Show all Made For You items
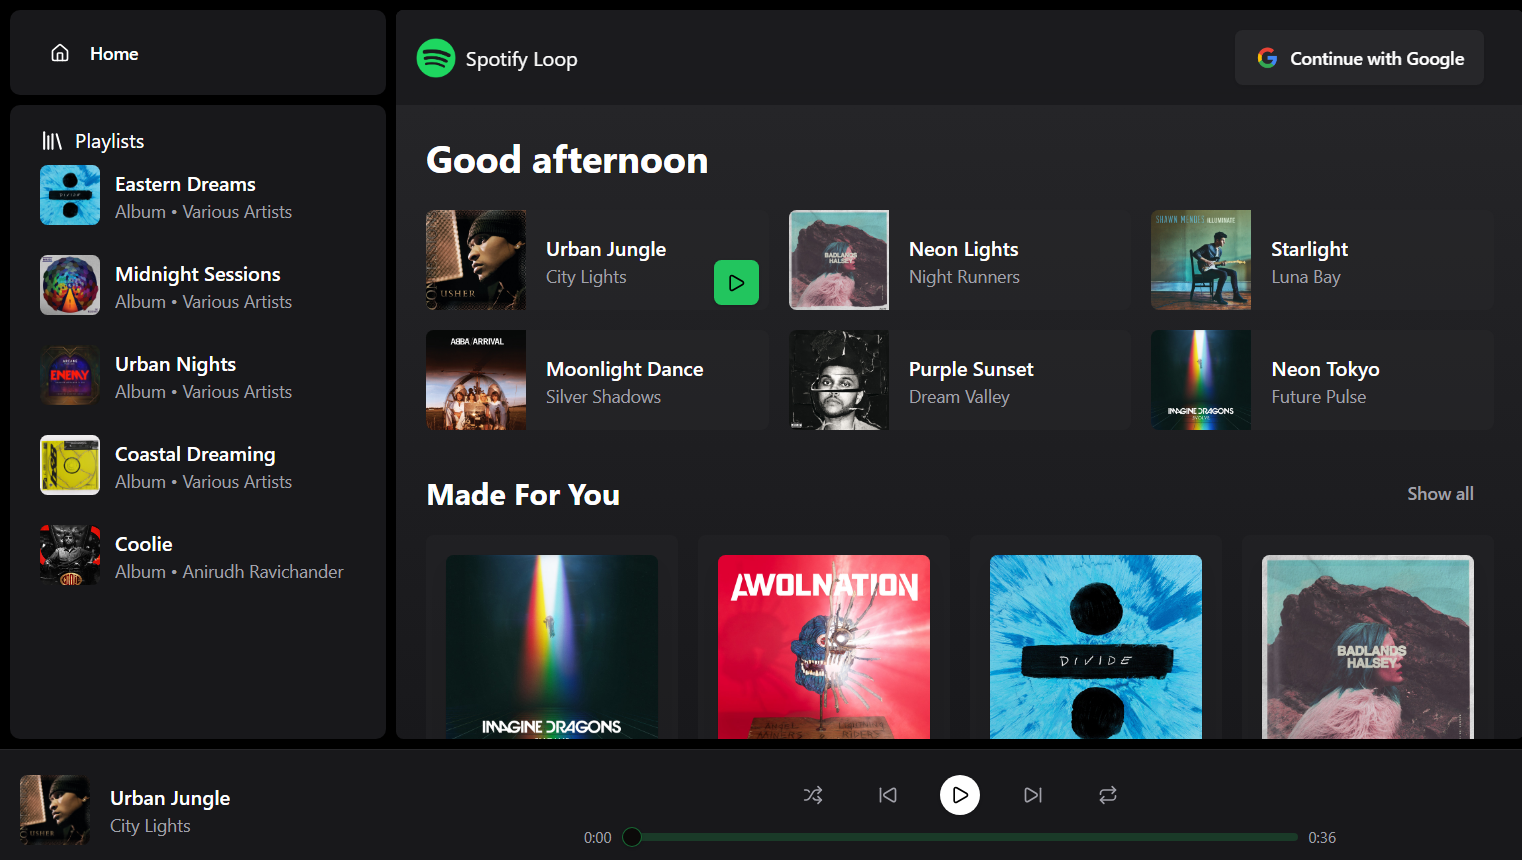Image resolution: width=1522 pixels, height=860 pixels. click(1439, 494)
